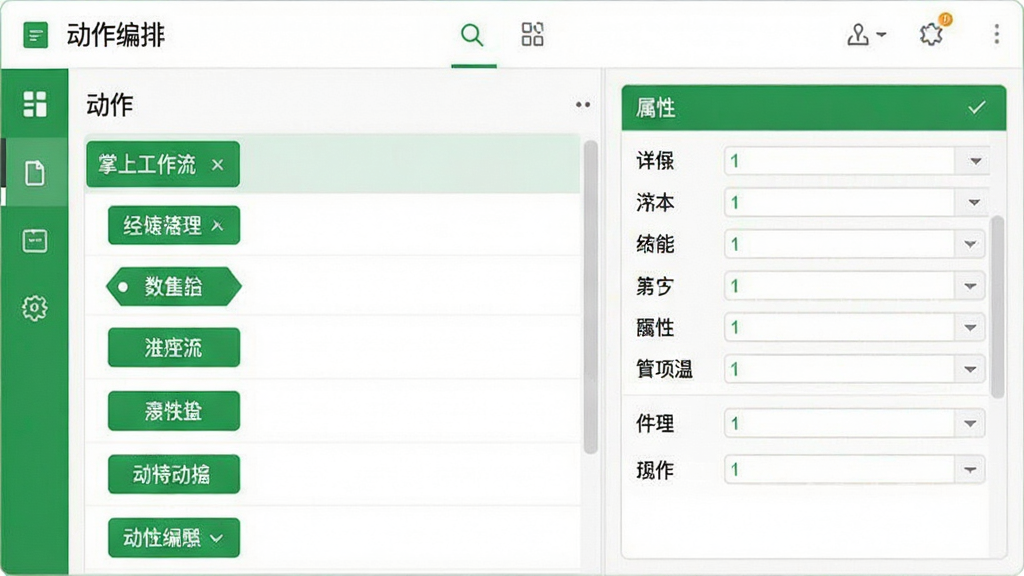Open the vertical three-dot overflow menu
Screen dimensions: 1024x576
tap(997, 34)
